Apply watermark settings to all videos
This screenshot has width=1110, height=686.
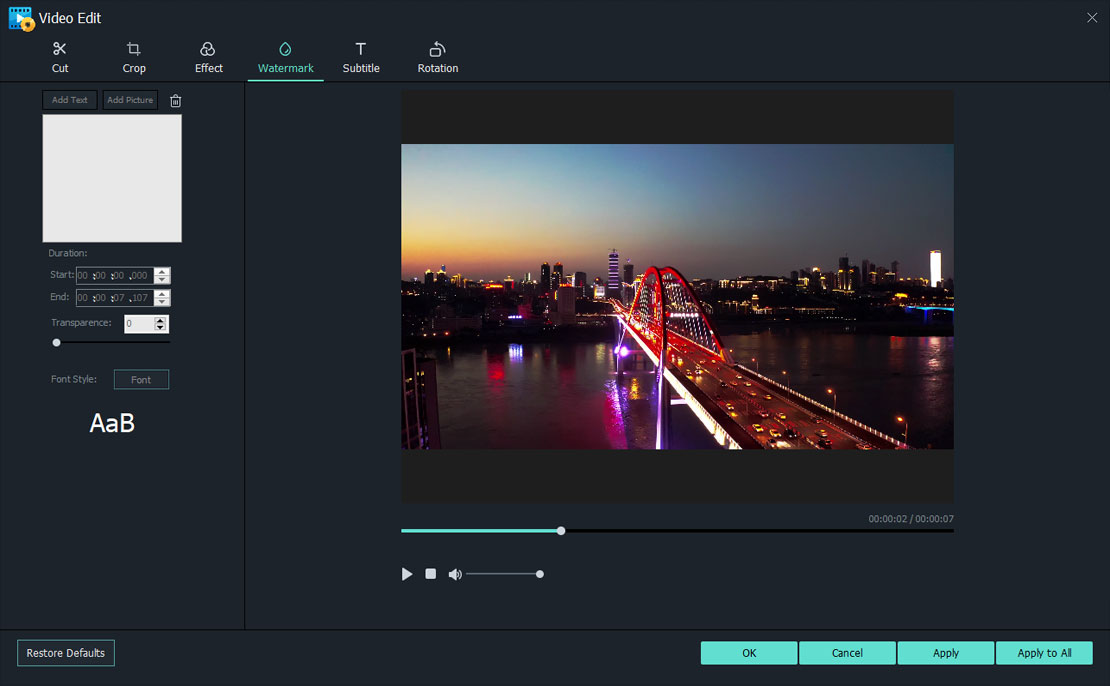pyautogui.click(x=1044, y=652)
